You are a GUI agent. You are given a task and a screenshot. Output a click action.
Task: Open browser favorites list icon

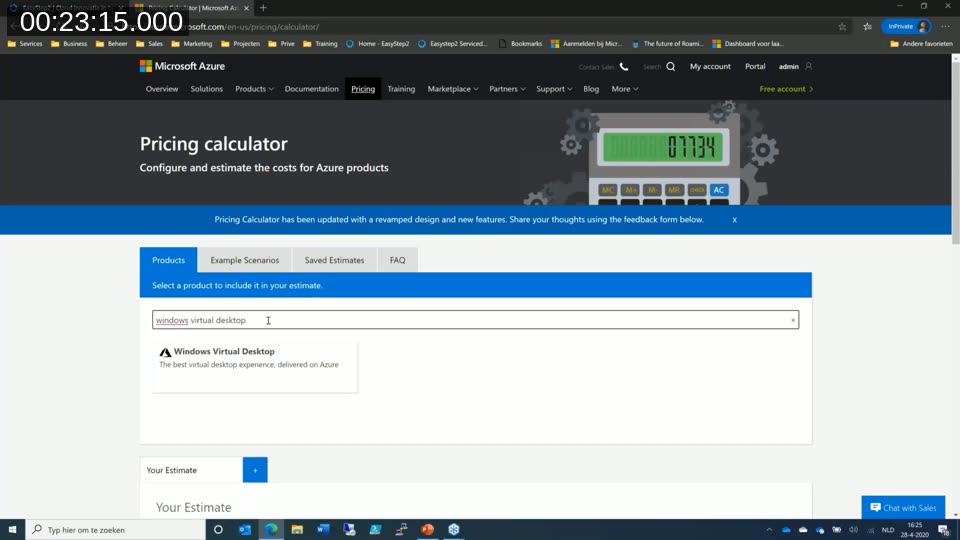[x=868, y=27]
